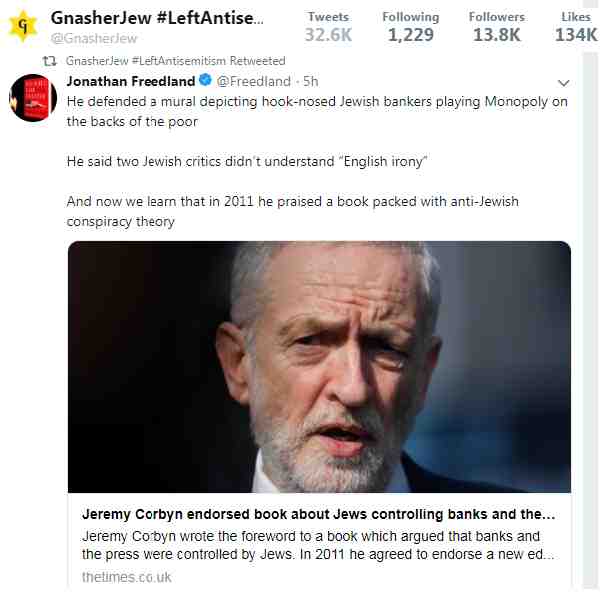
Task: Open the Following count tab
Action: pyautogui.click(x=410, y=27)
